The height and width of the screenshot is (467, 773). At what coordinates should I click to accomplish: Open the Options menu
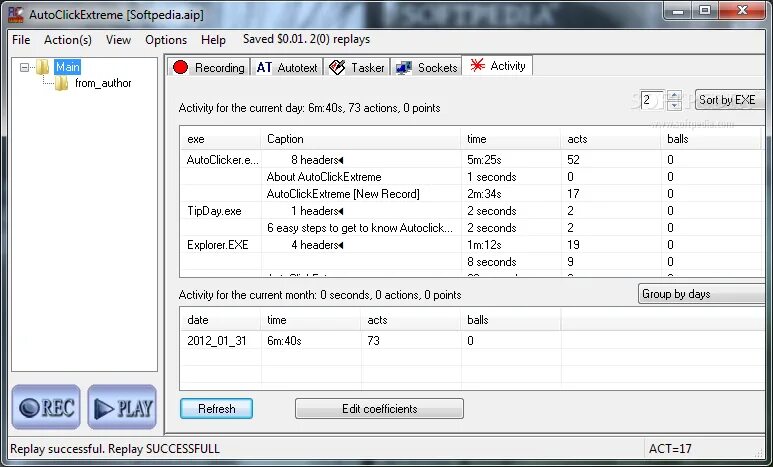coord(166,39)
